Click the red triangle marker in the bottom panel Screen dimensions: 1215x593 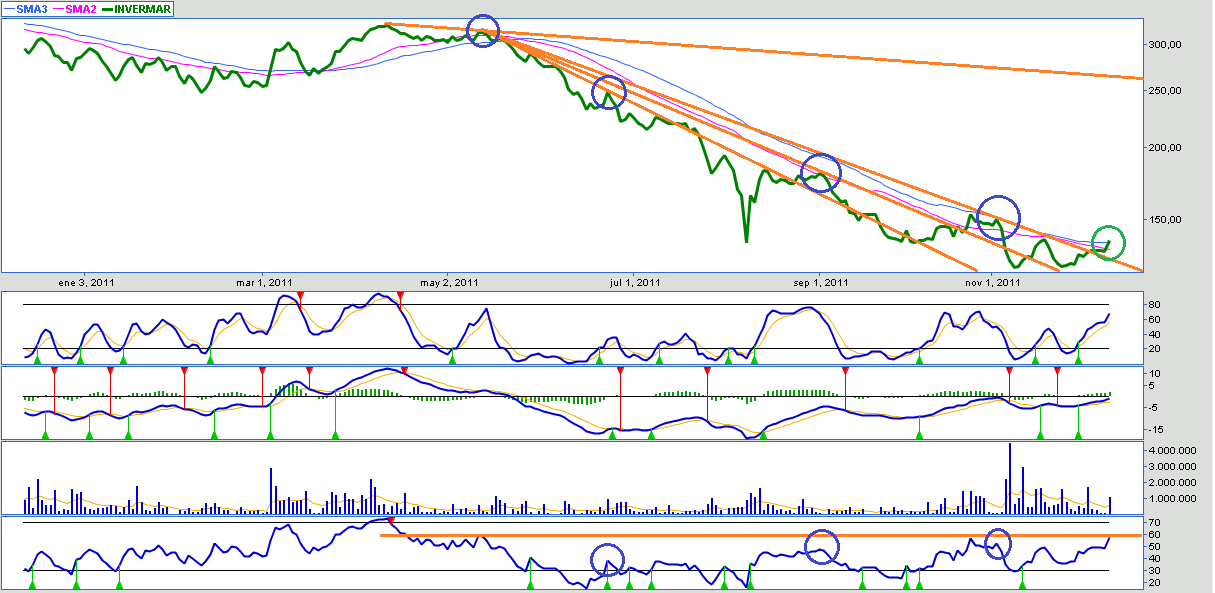pos(391,520)
